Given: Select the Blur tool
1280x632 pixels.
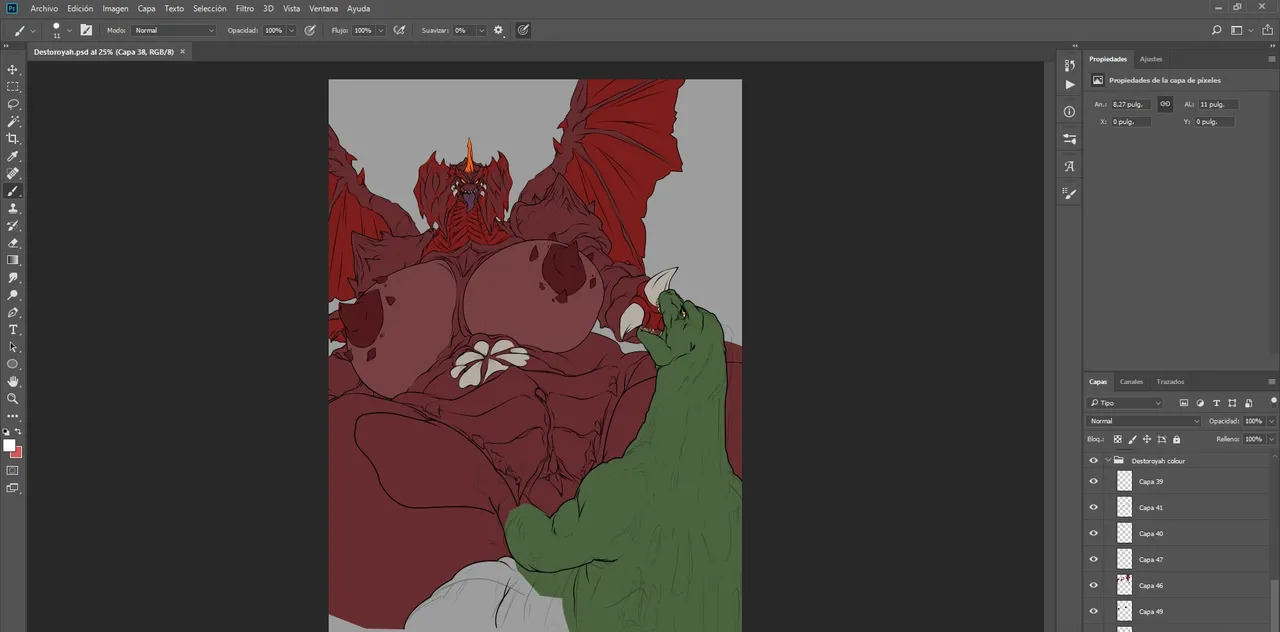Looking at the screenshot, I should (13, 277).
